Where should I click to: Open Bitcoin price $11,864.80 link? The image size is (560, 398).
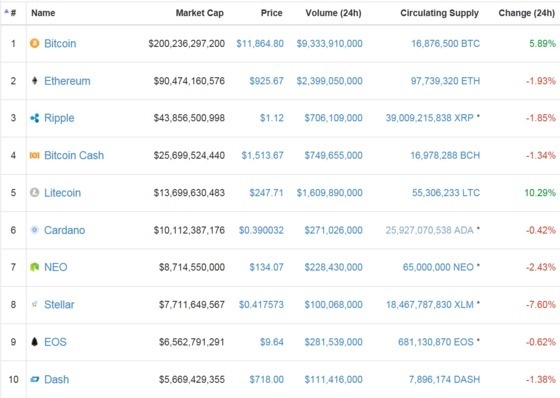[260, 44]
